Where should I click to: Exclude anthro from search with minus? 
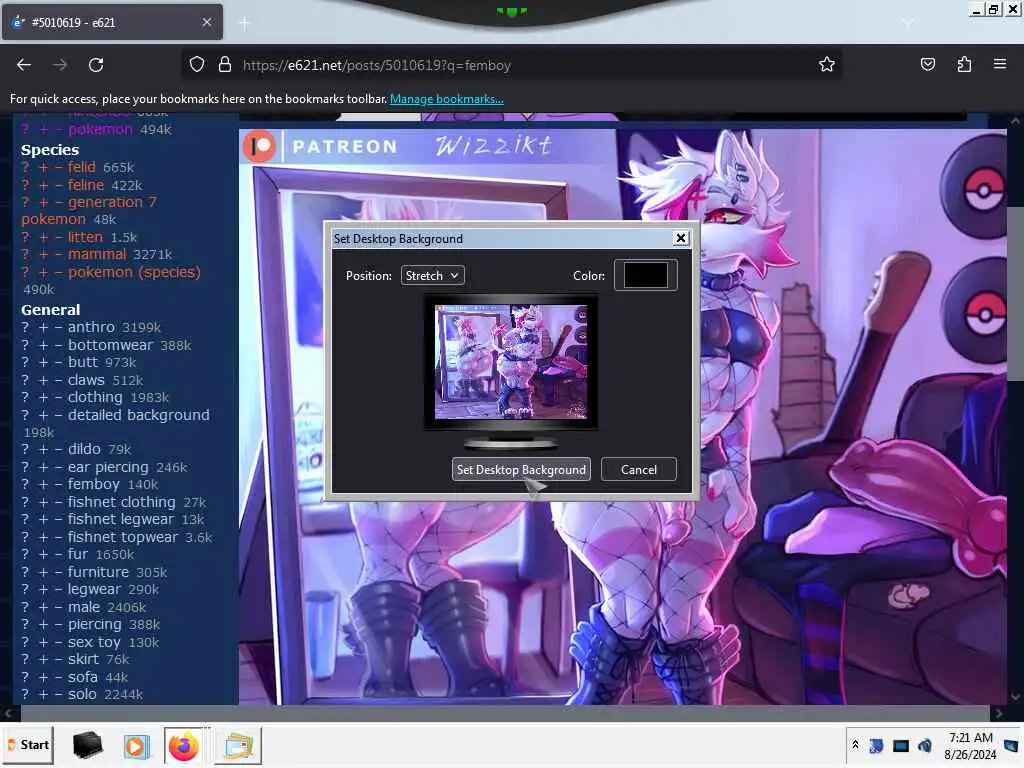[58, 327]
